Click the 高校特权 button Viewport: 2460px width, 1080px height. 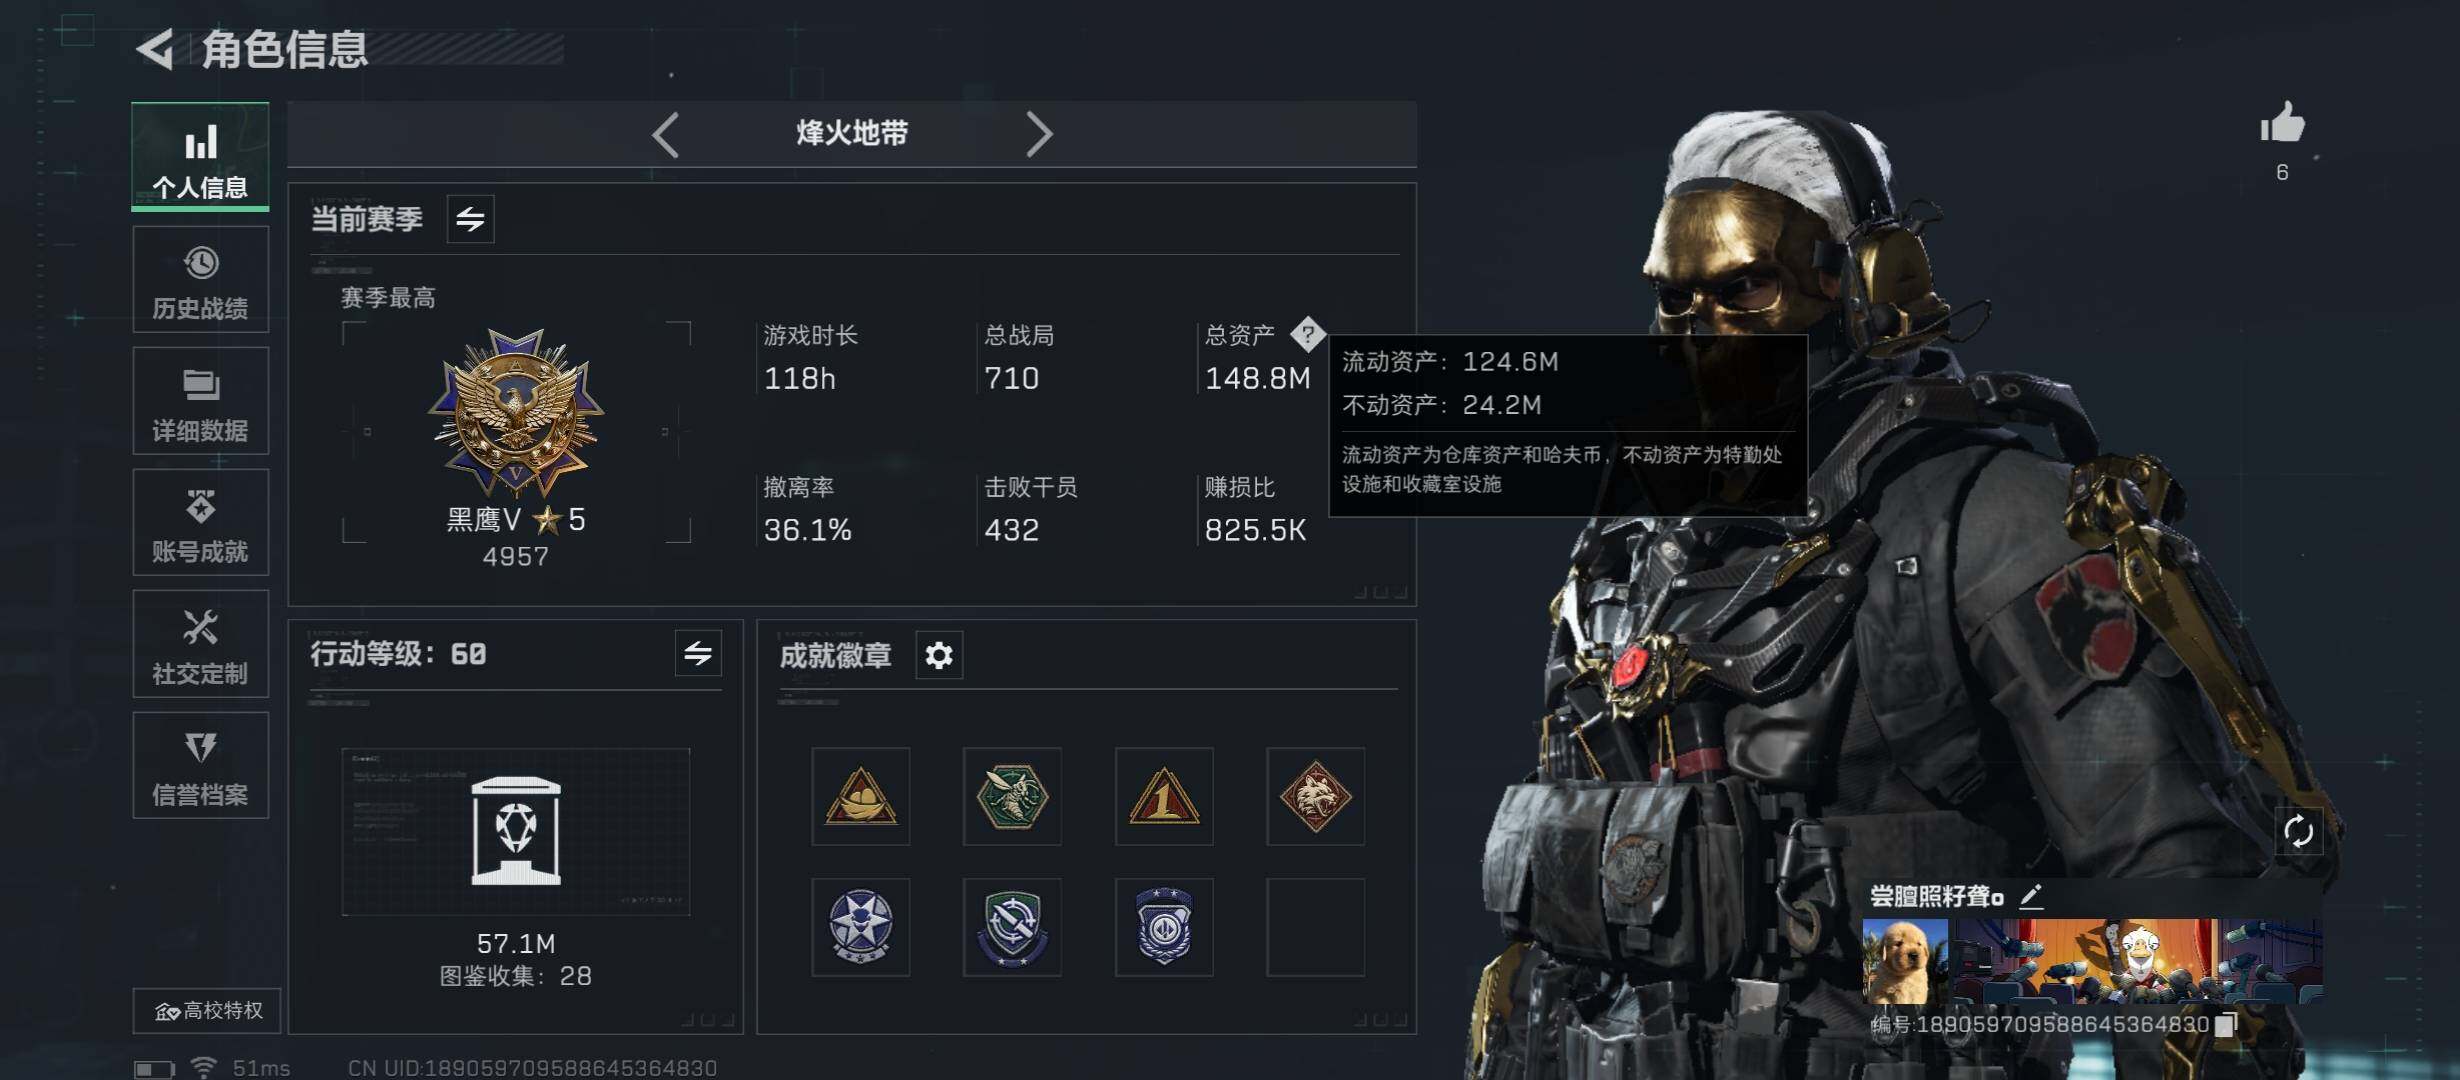click(207, 1011)
